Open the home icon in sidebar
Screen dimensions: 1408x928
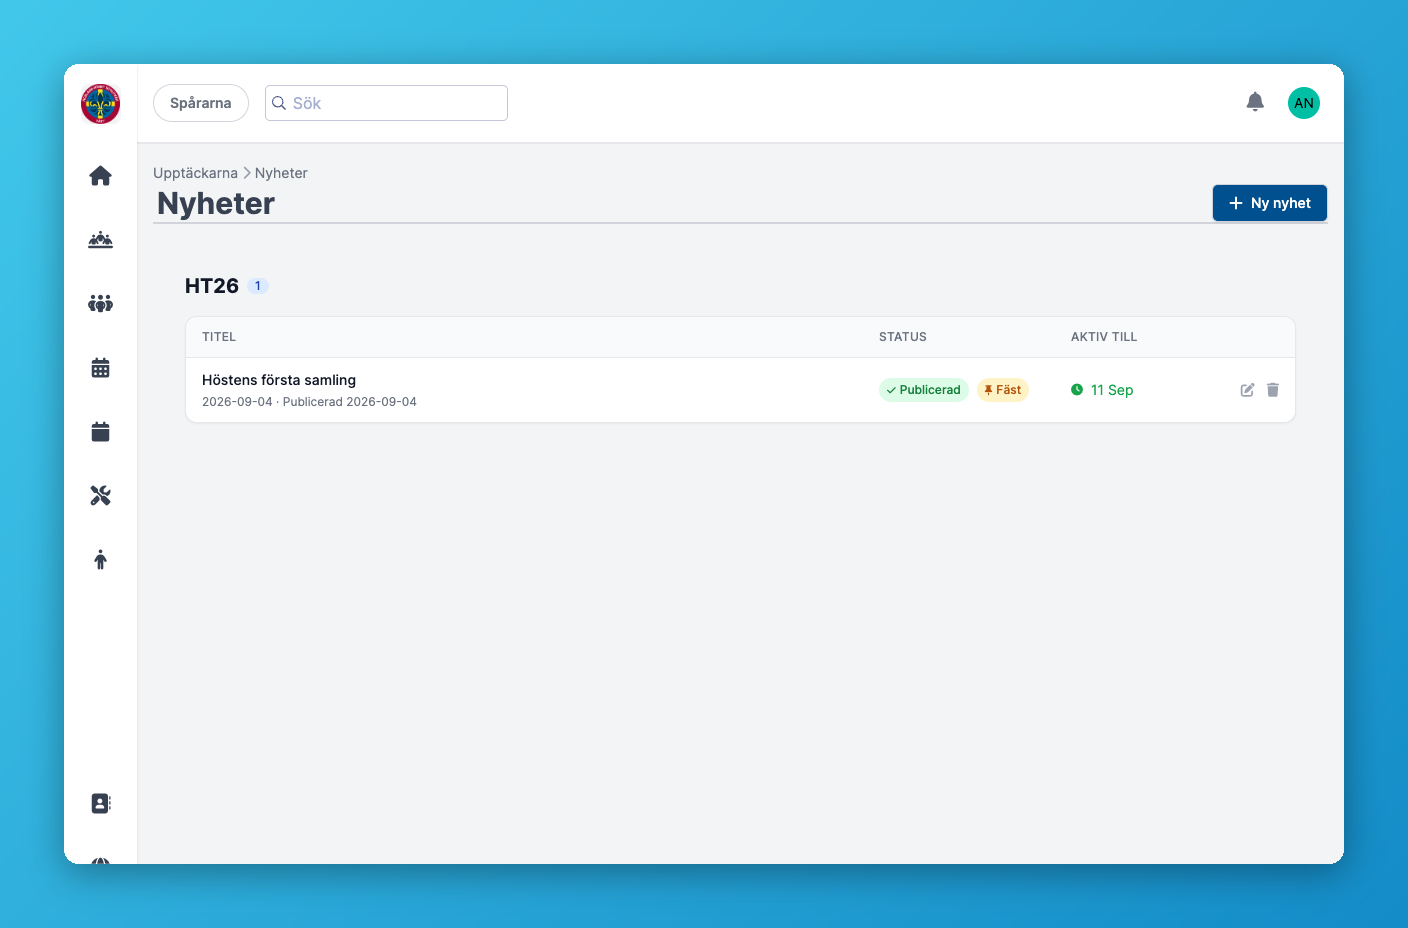(x=100, y=176)
